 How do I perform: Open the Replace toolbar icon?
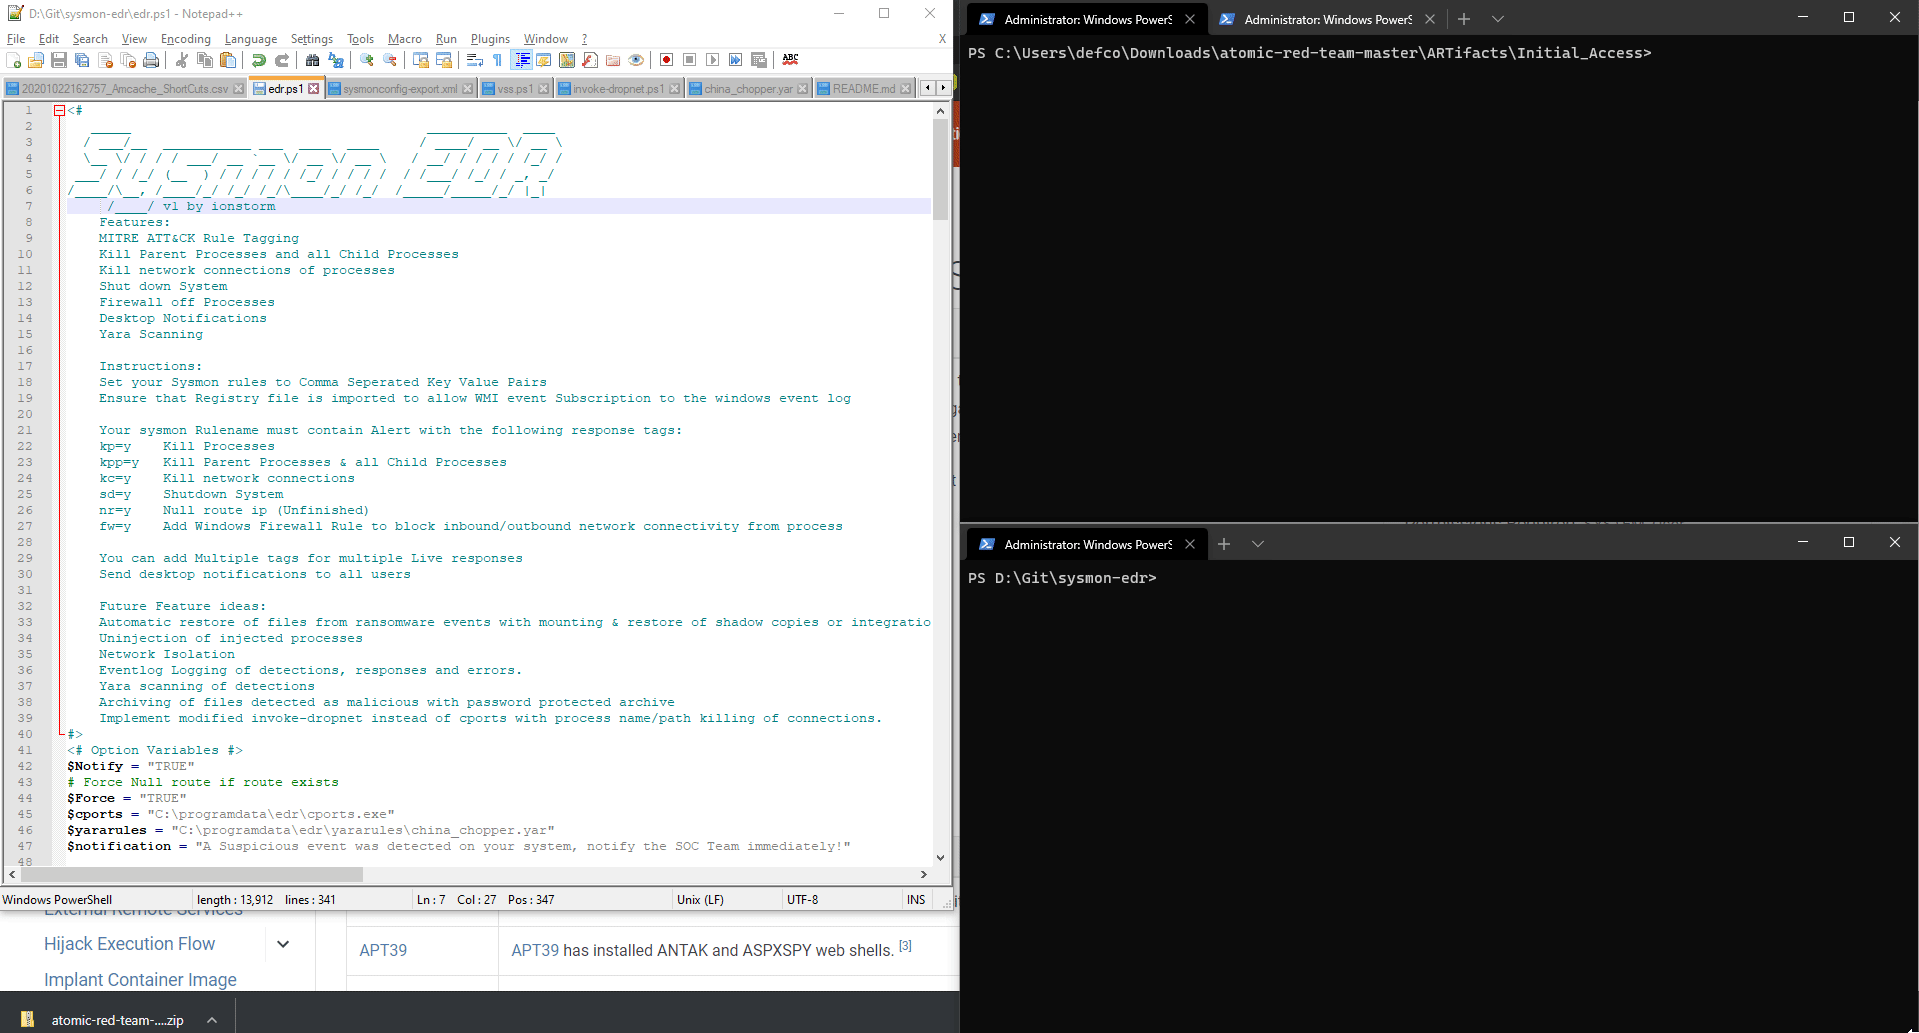[x=336, y=61]
